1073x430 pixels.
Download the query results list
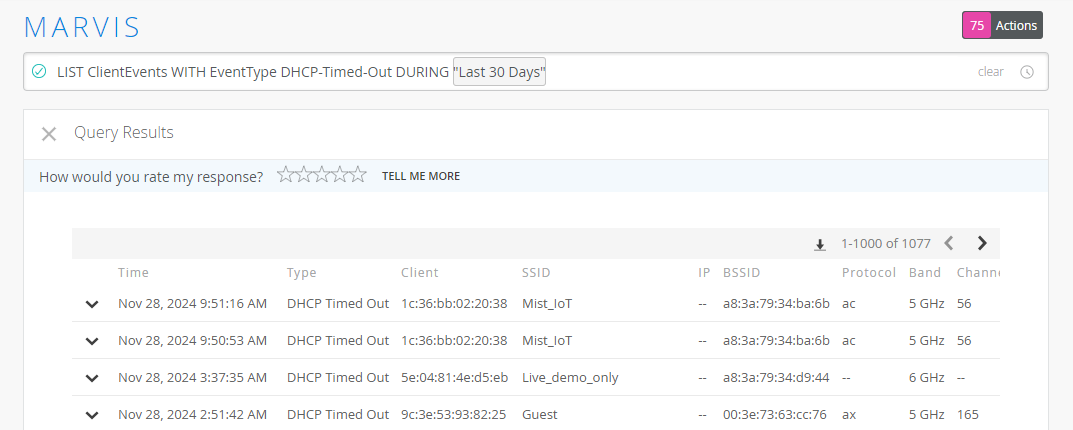tap(820, 244)
